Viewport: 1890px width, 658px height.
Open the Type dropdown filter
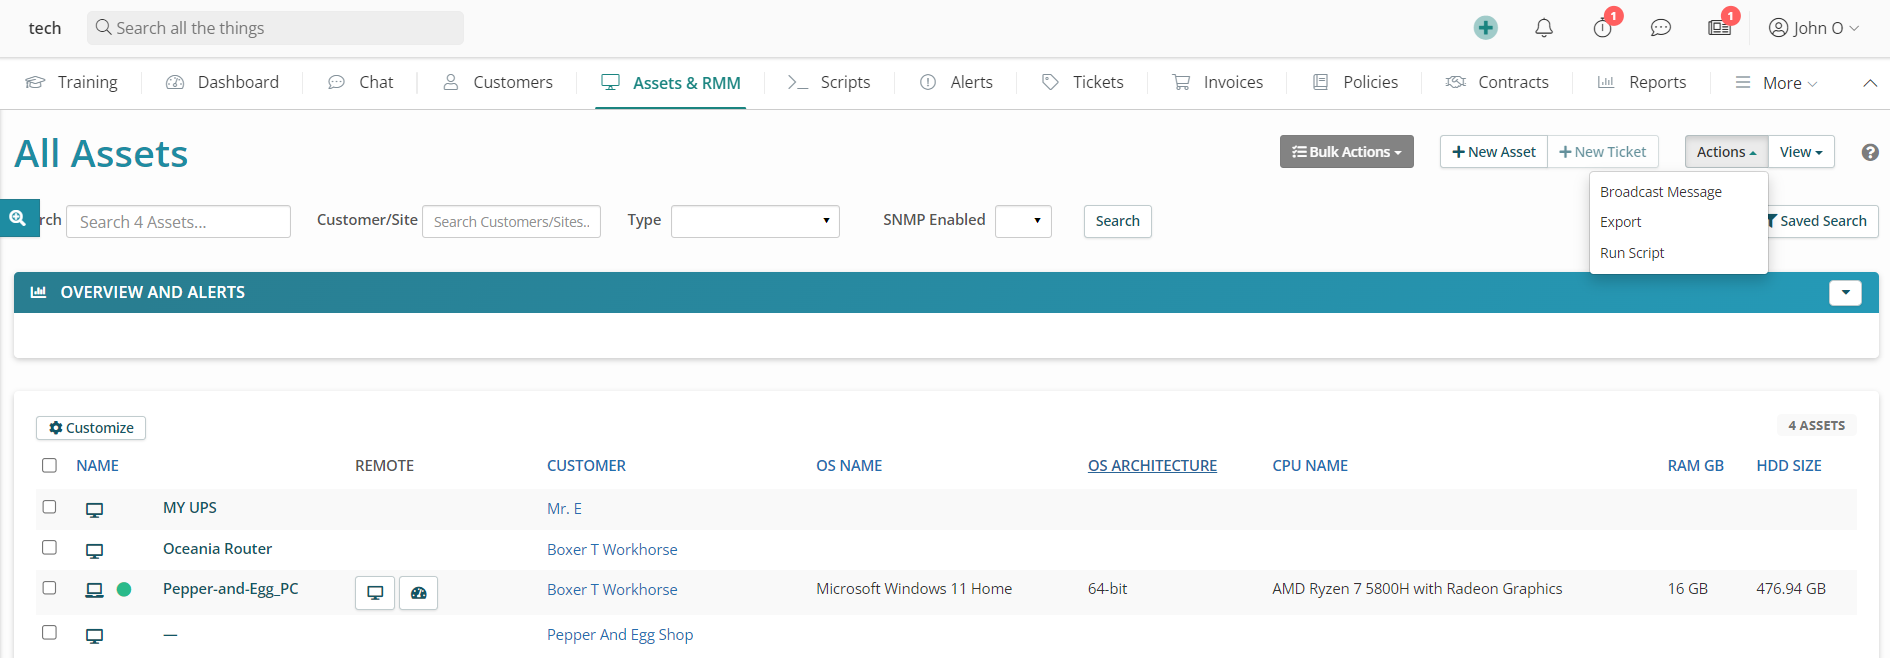pyautogui.click(x=754, y=221)
